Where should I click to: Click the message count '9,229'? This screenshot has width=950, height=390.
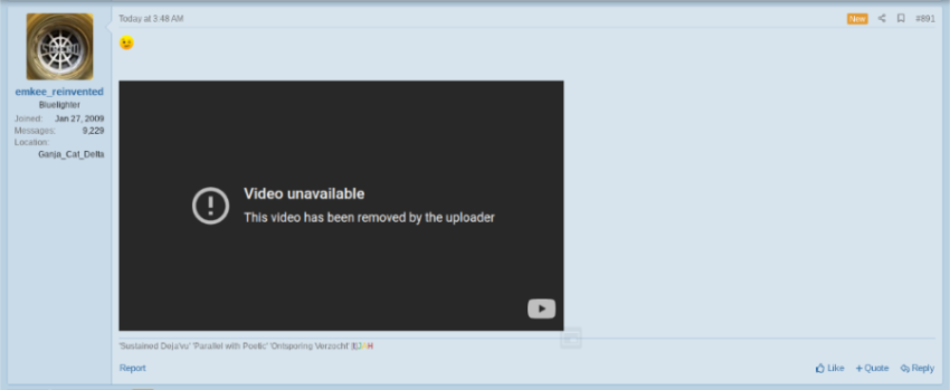coord(93,130)
